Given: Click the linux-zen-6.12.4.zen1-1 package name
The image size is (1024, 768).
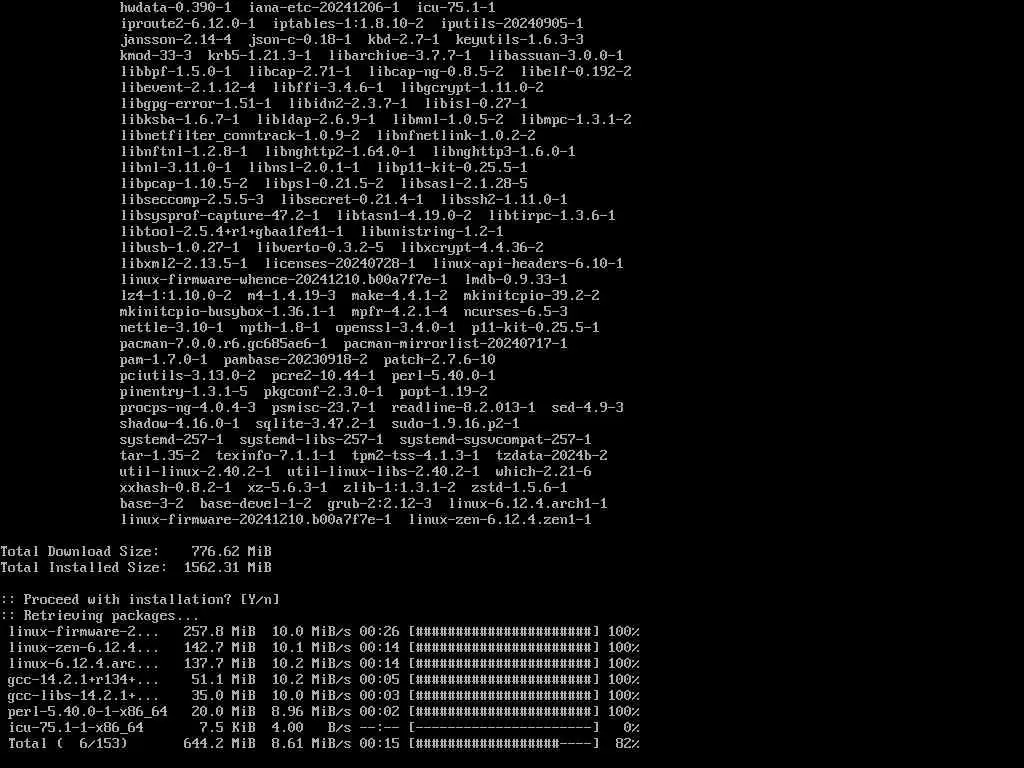Looking at the screenshot, I should pos(500,519).
